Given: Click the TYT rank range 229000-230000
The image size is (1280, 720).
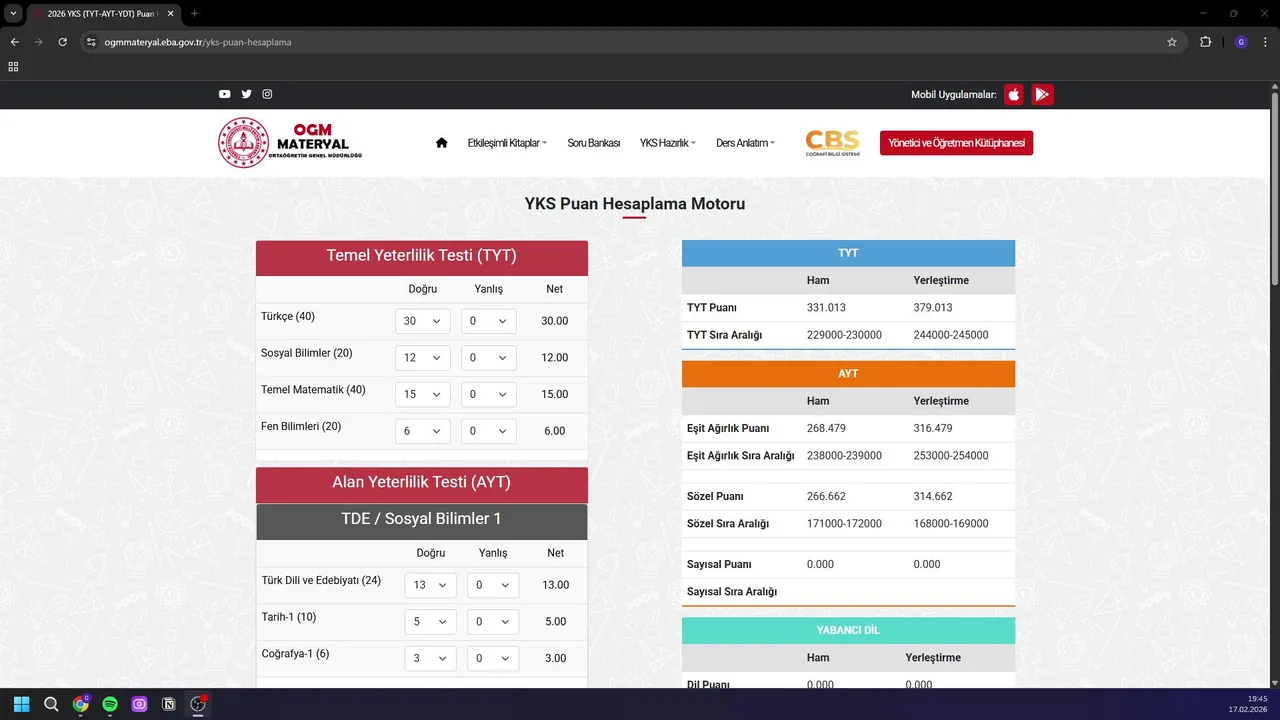Looking at the screenshot, I should [x=844, y=335].
